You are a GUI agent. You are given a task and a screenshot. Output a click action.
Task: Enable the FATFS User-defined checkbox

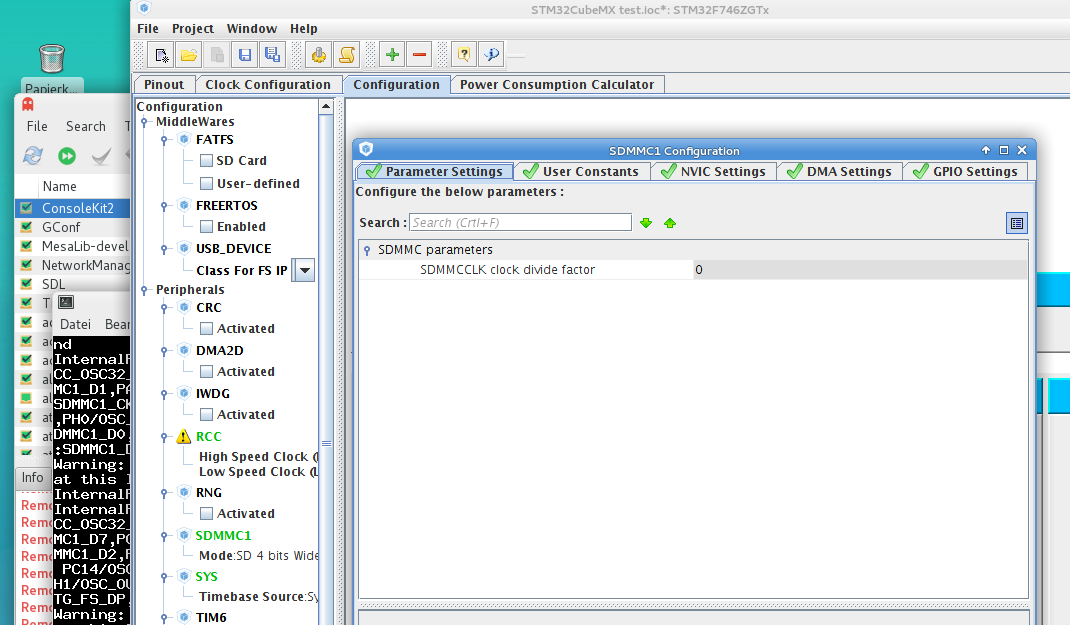206,184
